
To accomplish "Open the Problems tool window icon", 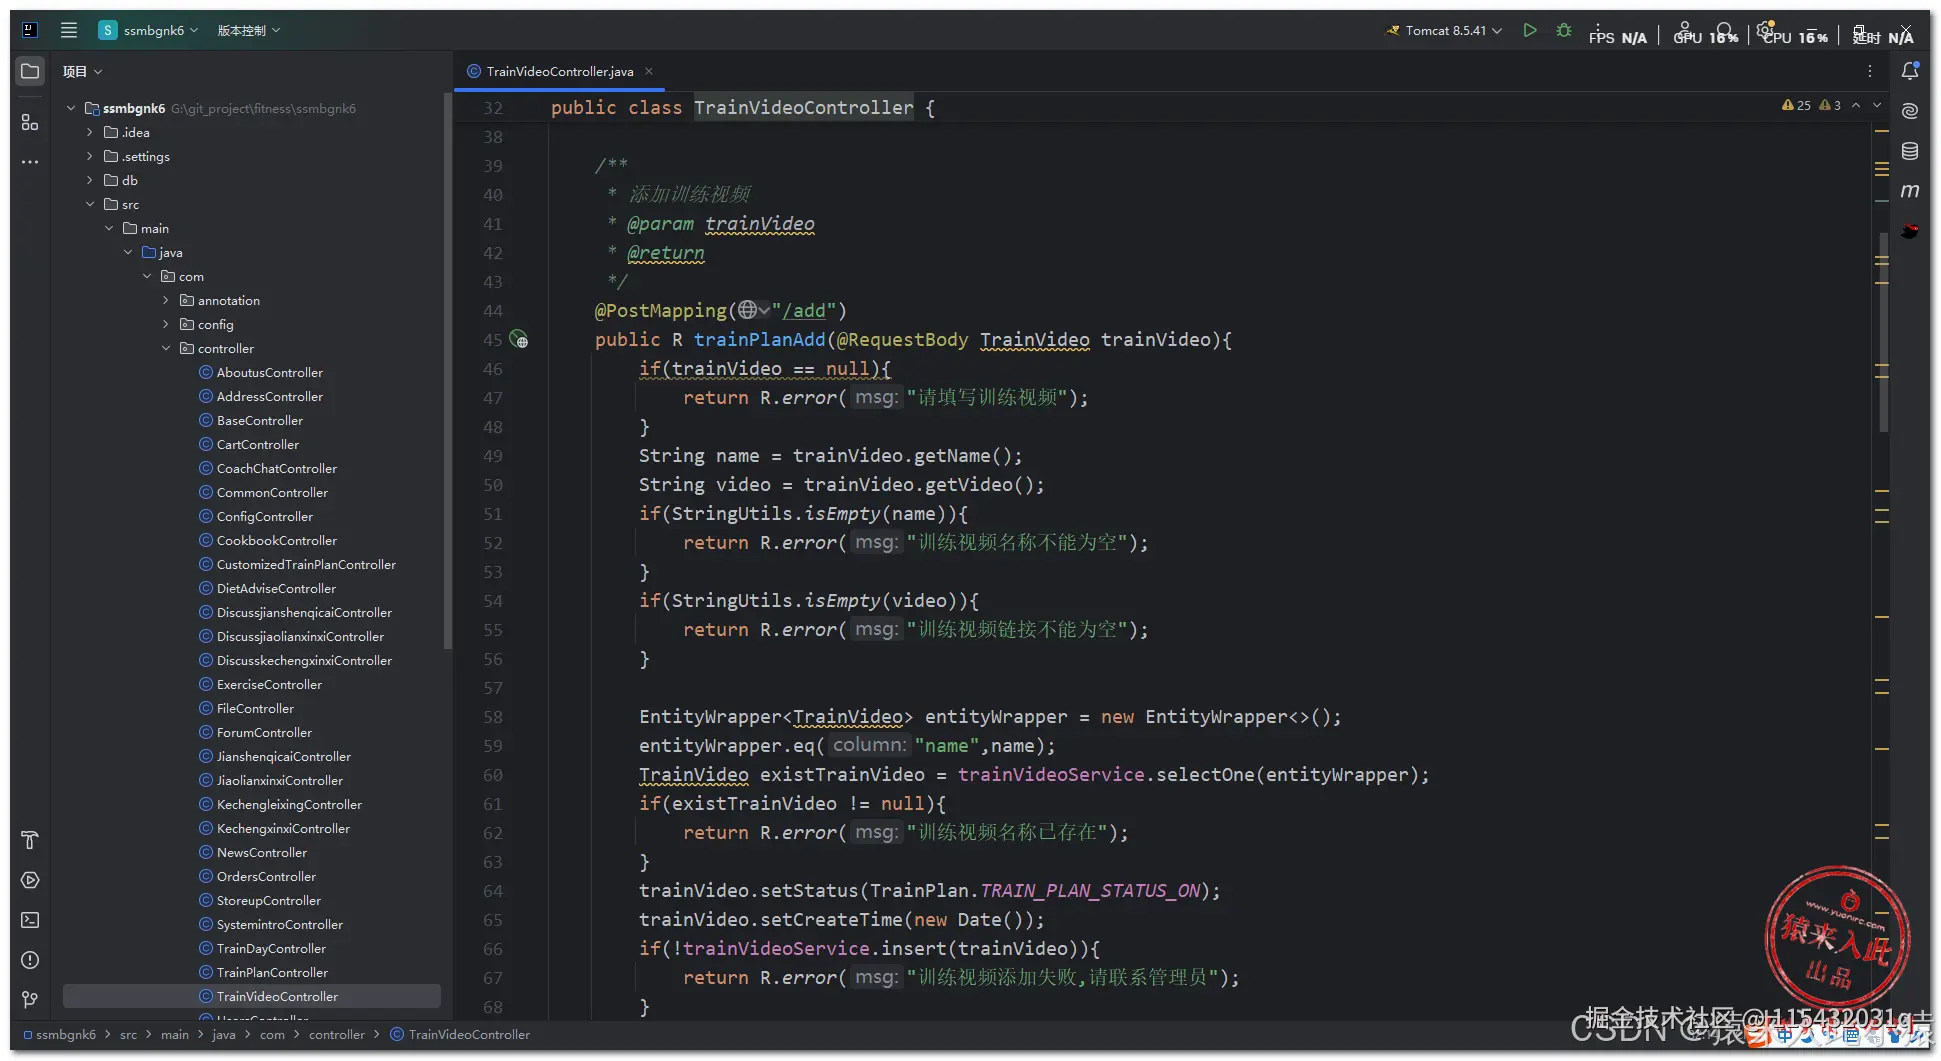I will (x=30, y=960).
